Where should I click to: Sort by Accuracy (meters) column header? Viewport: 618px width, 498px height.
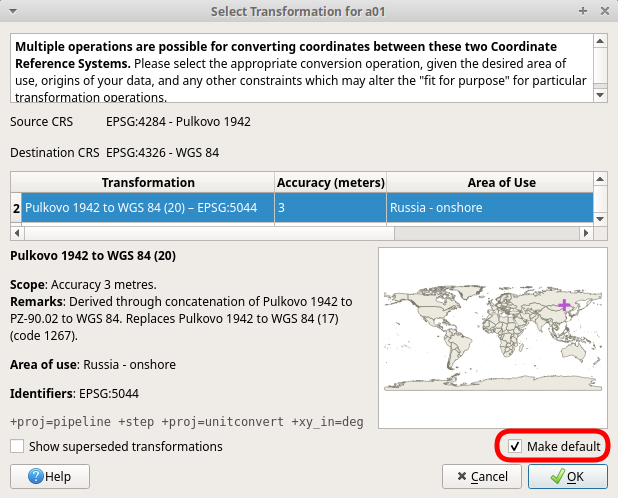(x=330, y=182)
